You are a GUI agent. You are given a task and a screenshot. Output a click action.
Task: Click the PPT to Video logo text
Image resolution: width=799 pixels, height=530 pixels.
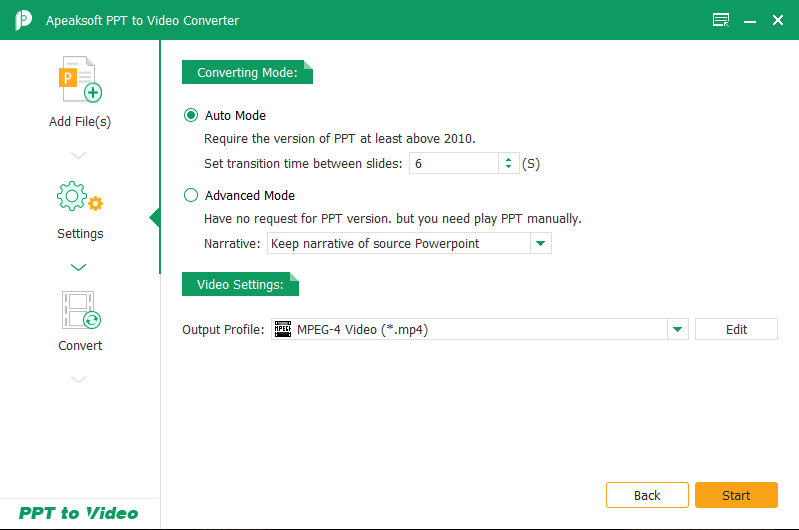click(78, 513)
